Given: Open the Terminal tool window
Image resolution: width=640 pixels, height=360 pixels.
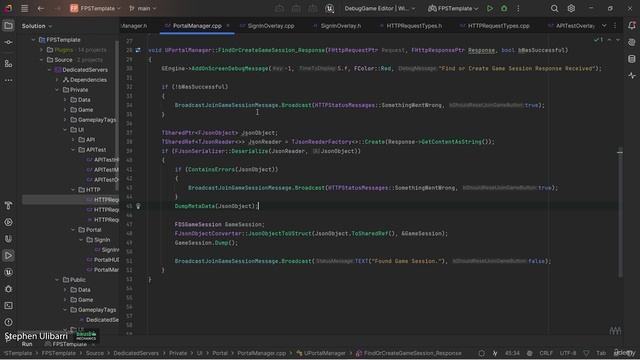Looking at the screenshot, I should pos(8,306).
